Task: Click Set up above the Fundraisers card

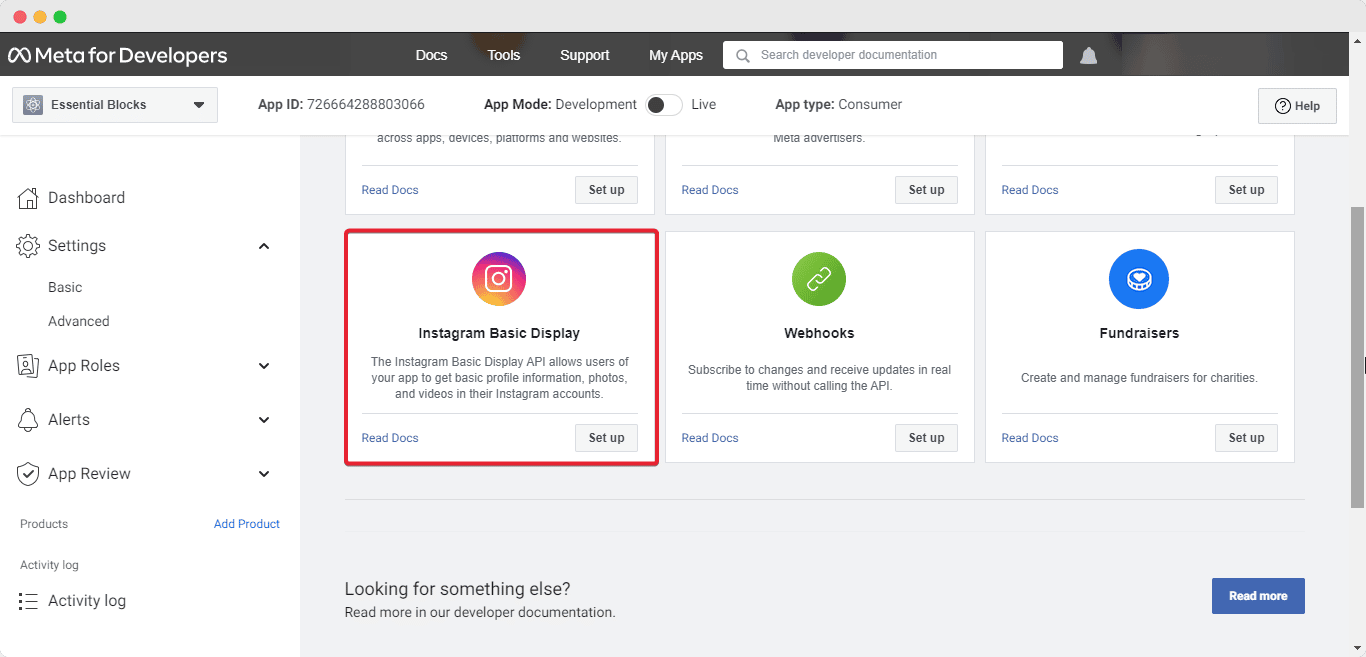Action: pos(1246,190)
